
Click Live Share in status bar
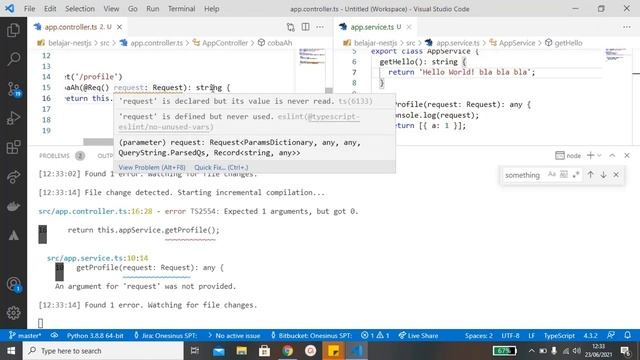[418, 336]
